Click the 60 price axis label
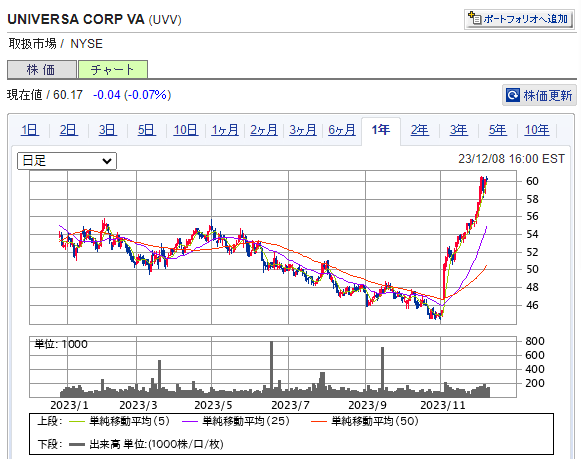581x459 pixels. click(x=532, y=181)
